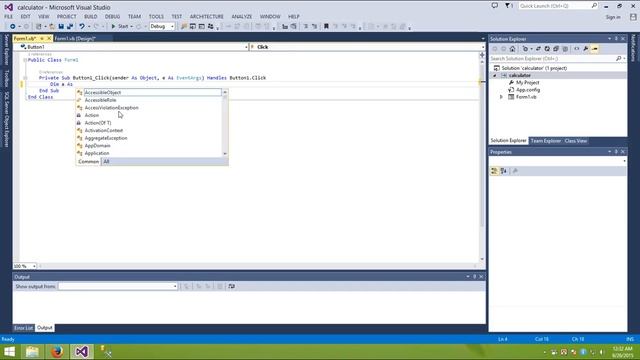Image resolution: width=640 pixels, height=360 pixels.
Task: Click the editor vertical scrollbar down arrow
Action: pos(482,259)
